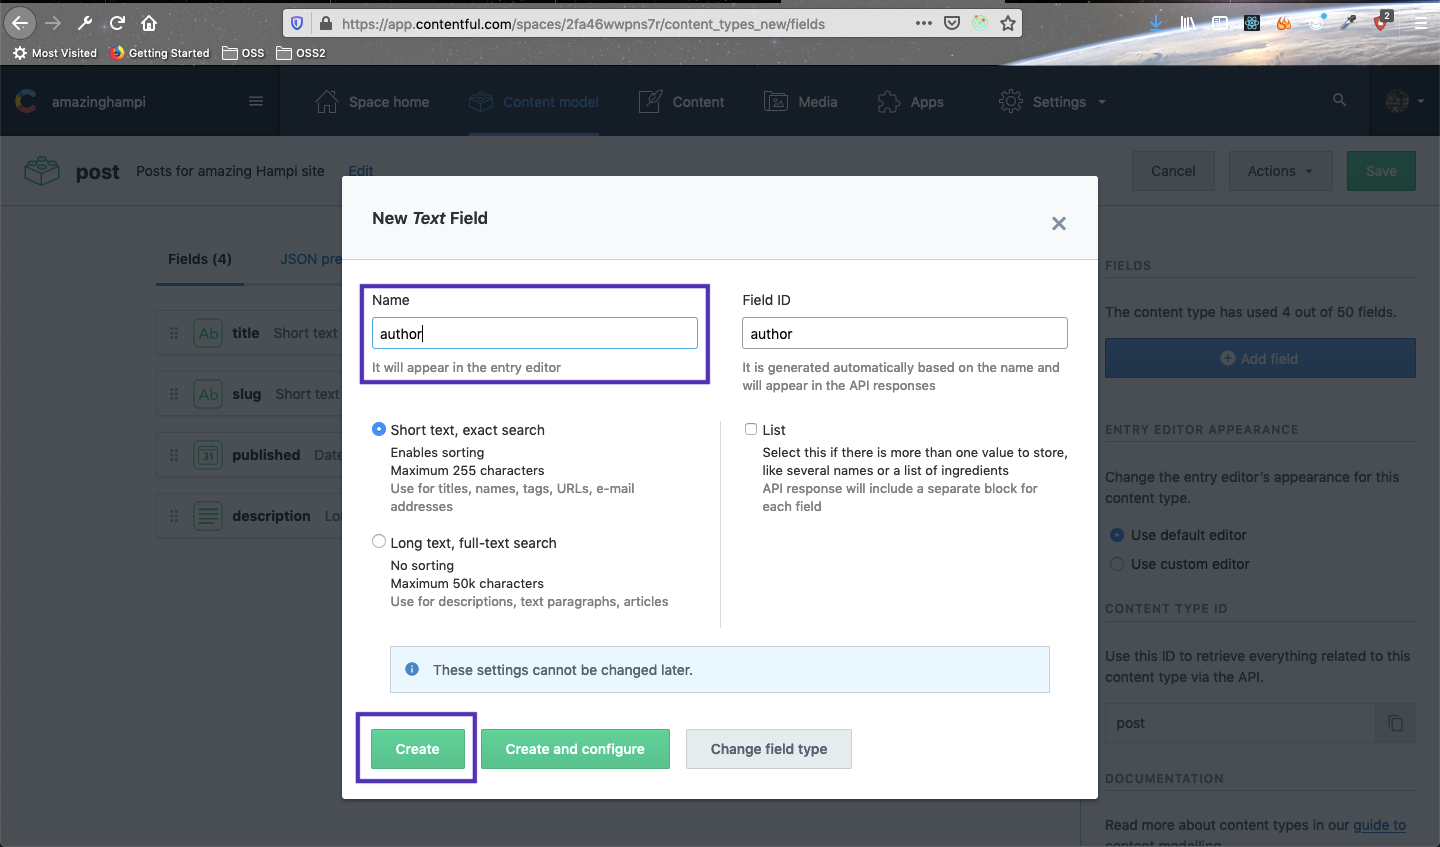Click the padlock site security icon

coord(325,23)
